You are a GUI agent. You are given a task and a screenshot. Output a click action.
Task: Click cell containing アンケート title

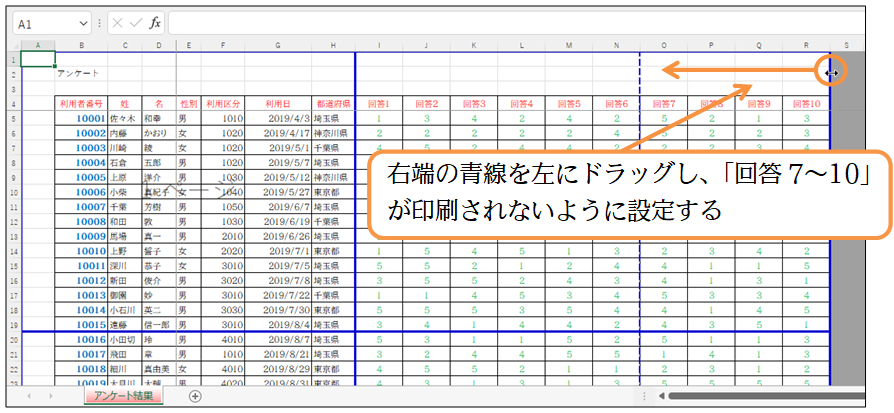point(81,74)
